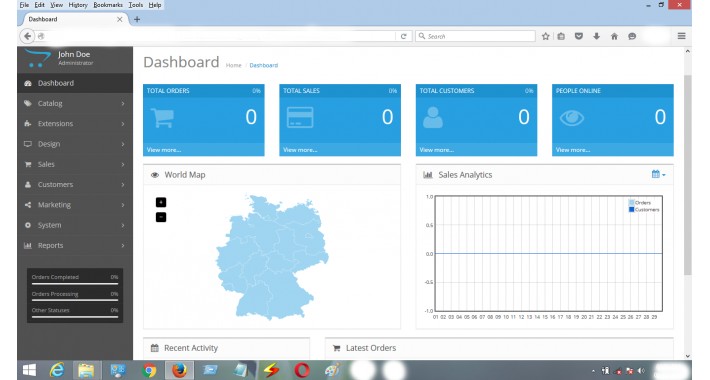
Task: Click the shopping cart icon in Total Orders tile
Action: pyautogui.click(x=162, y=118)
